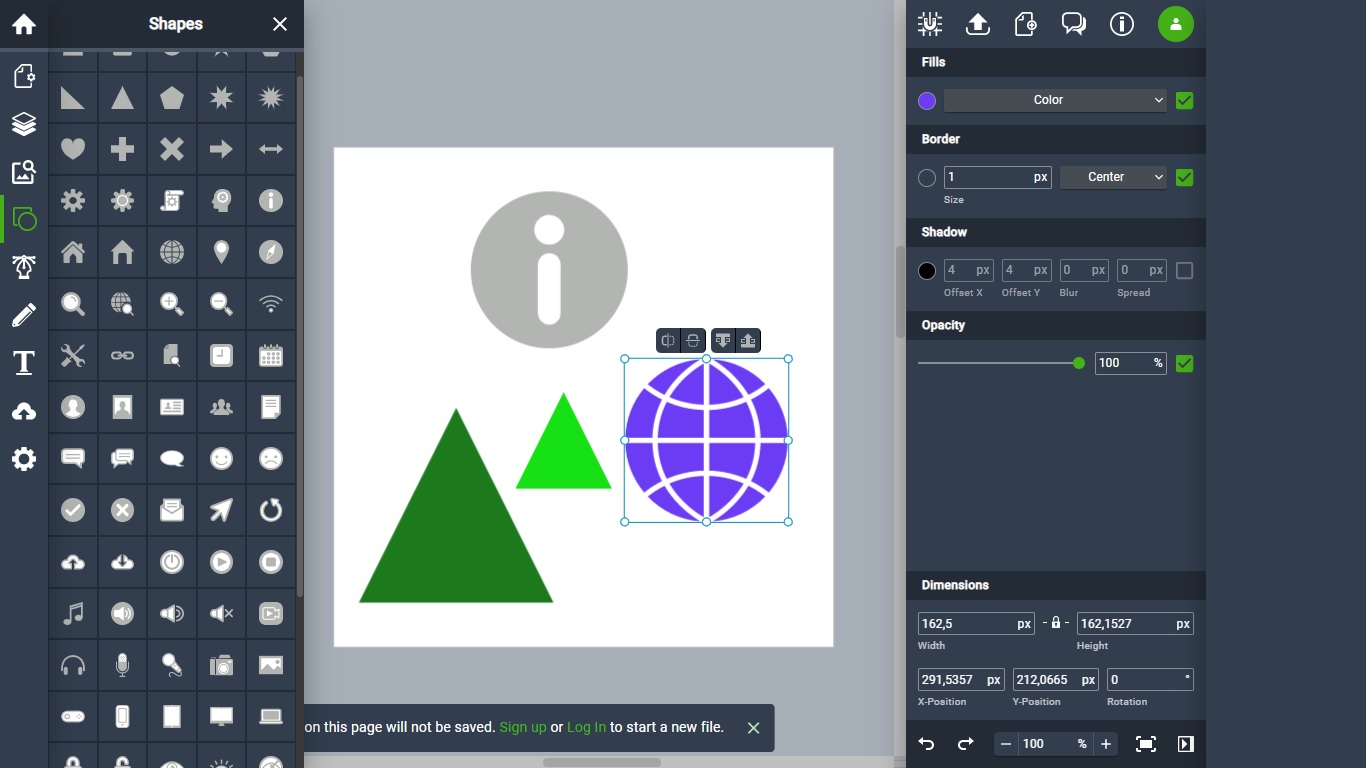The width and height of the screenshot is (1366, 768).
Task: Add the right arrow shape
Action: (x=221, y=149)
